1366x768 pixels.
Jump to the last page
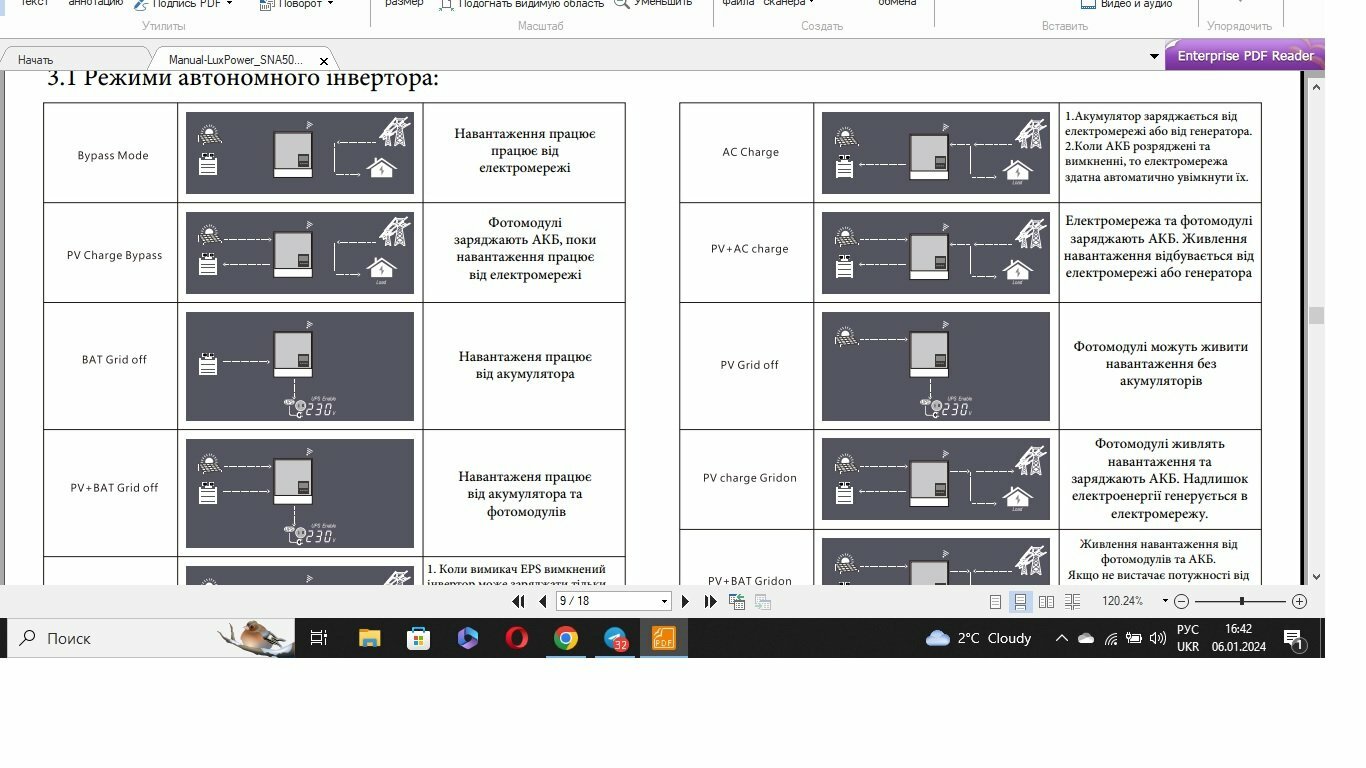[710, 601]
